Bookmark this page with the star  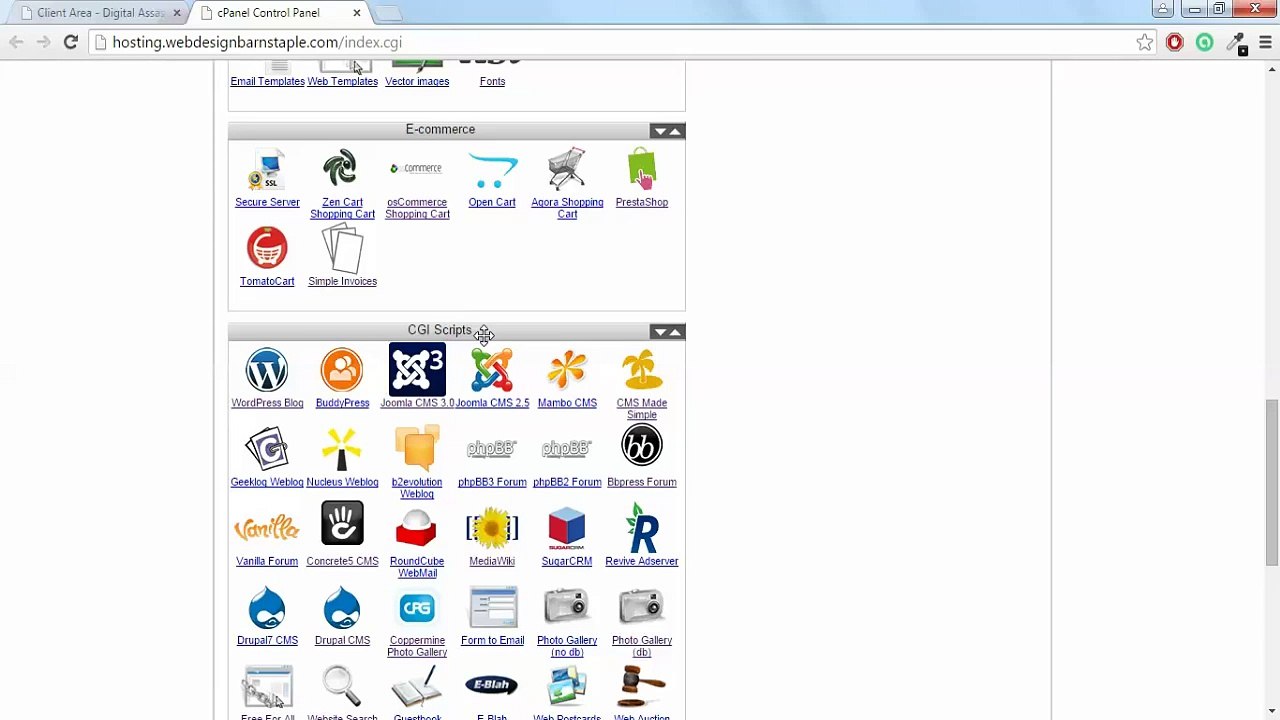click(x=1144, y=42)
